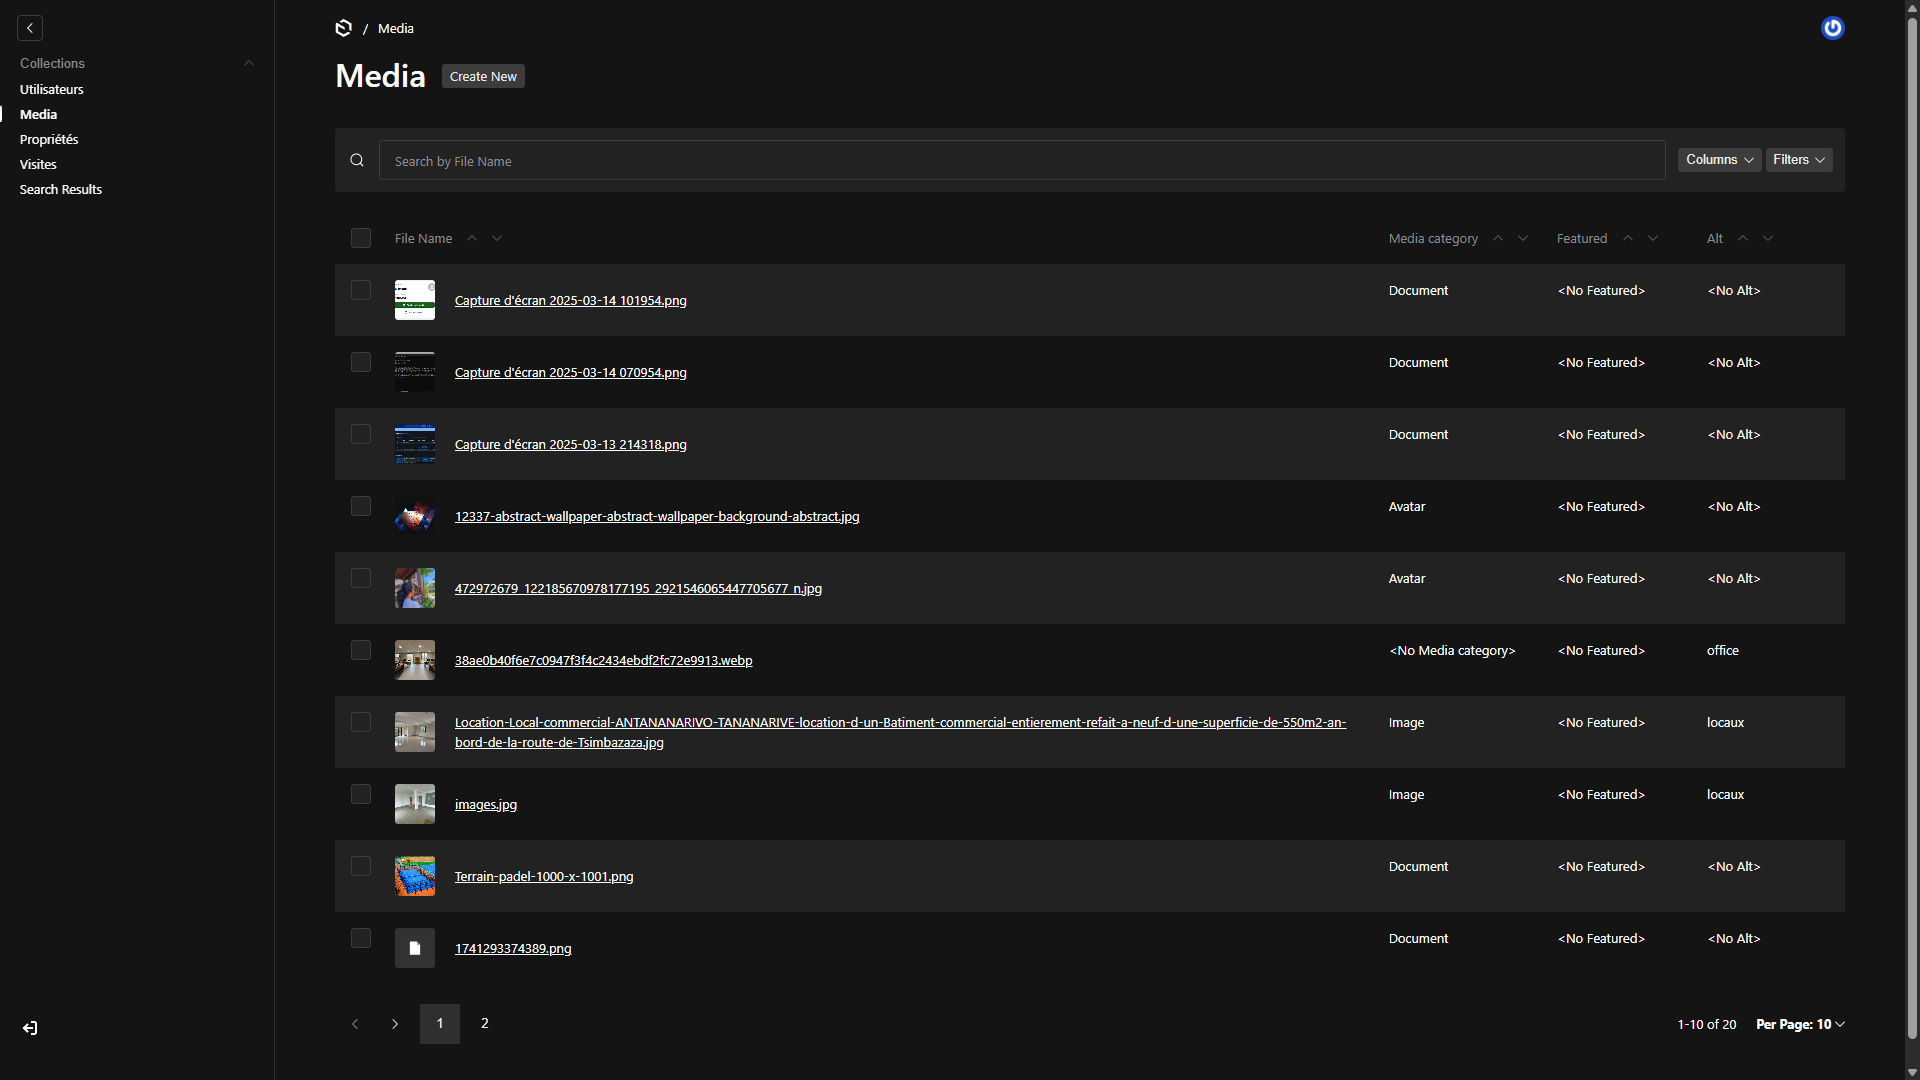Sort Alt column ascending
Screen dimensions: 1920x1080
click(x=1743, y=238)
